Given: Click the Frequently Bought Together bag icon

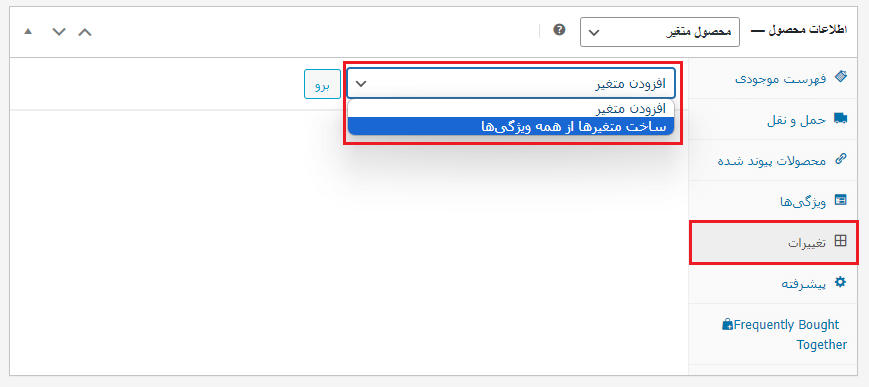Looking at the screenshot, I should (x=728, y=324).
